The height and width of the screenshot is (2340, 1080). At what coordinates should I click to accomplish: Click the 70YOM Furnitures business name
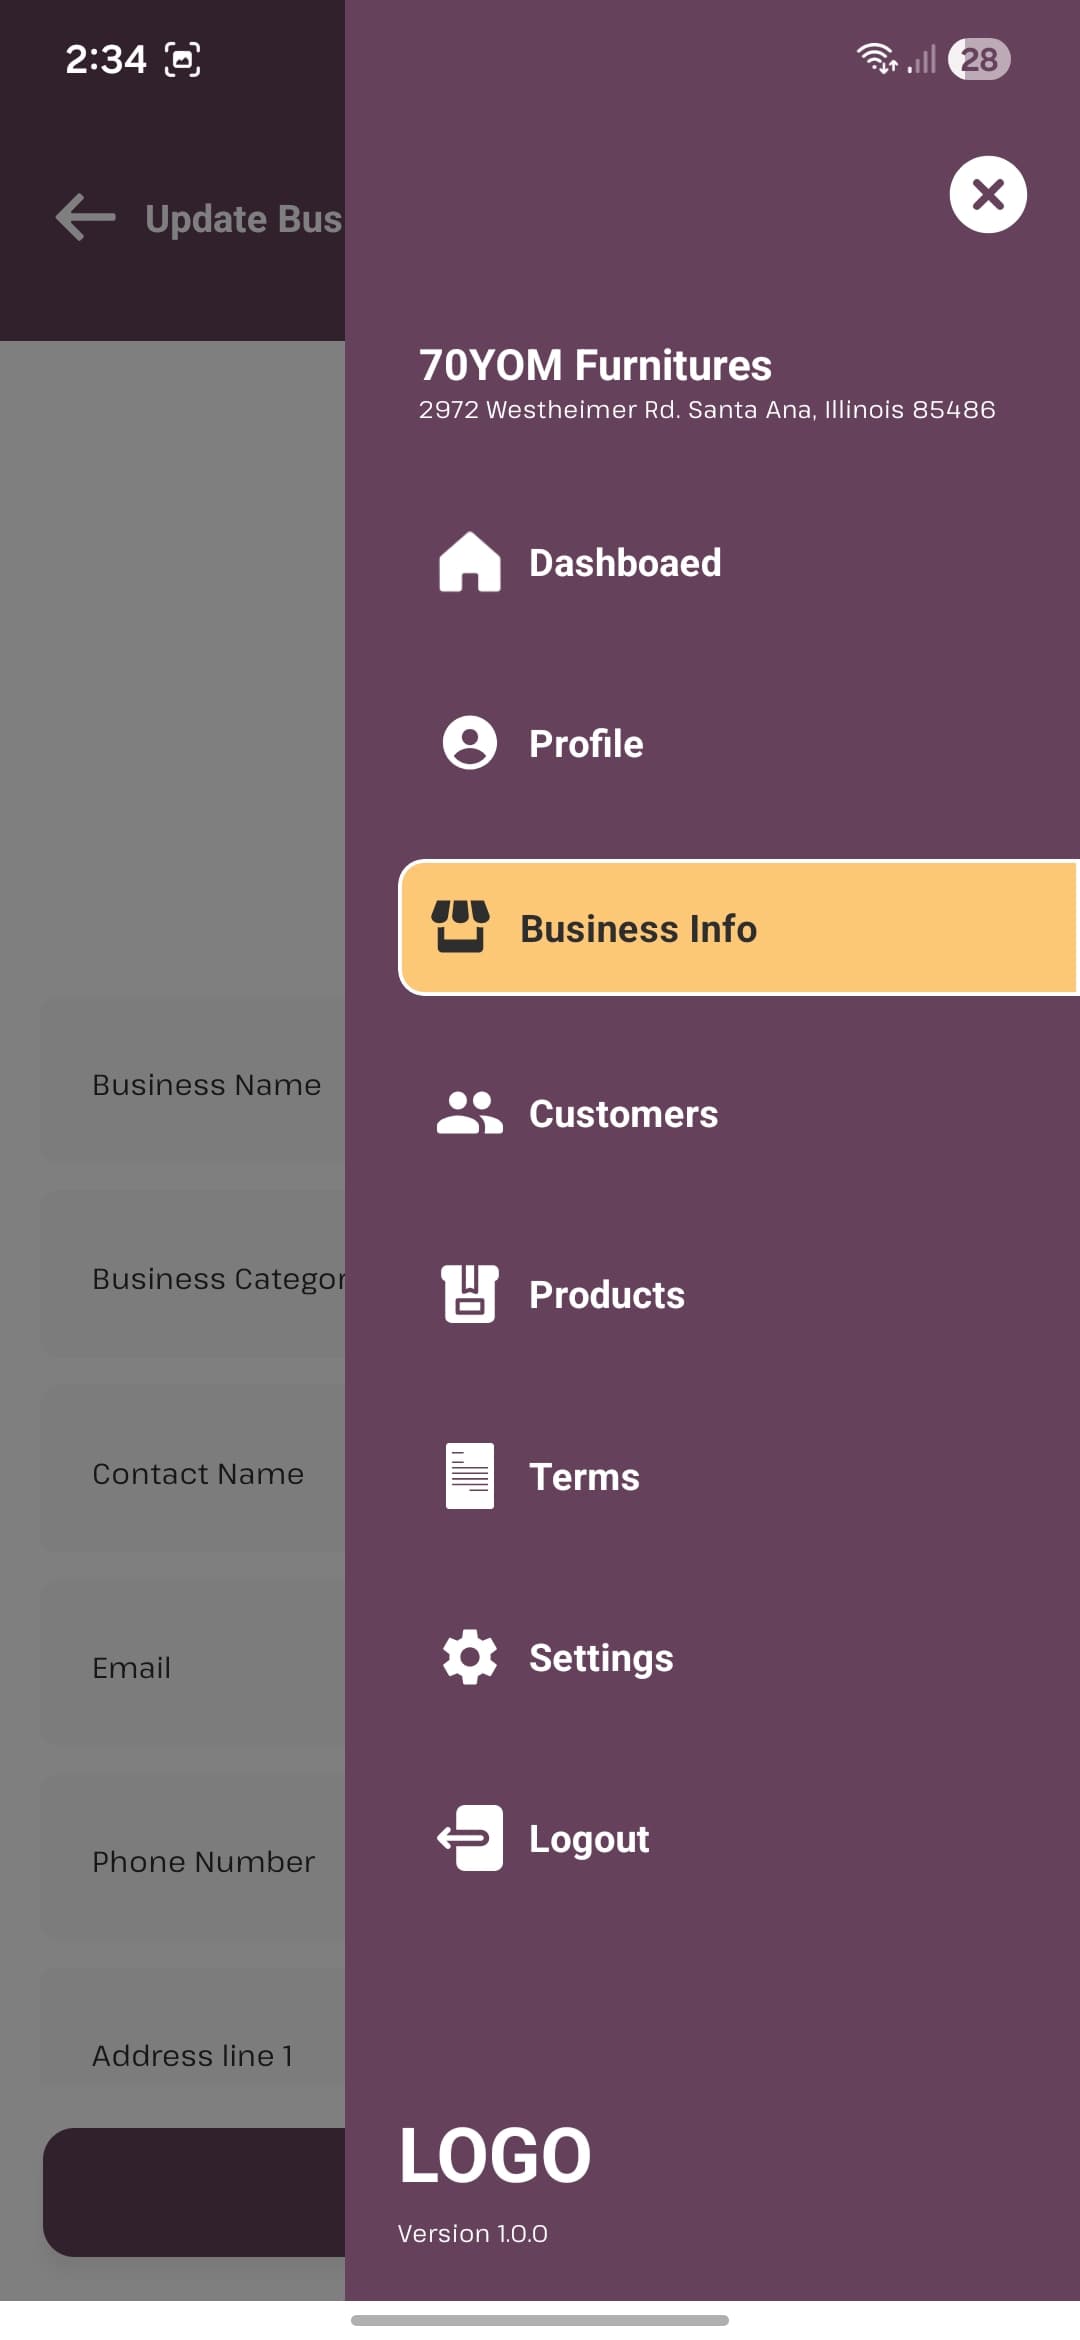coord(594,366)
